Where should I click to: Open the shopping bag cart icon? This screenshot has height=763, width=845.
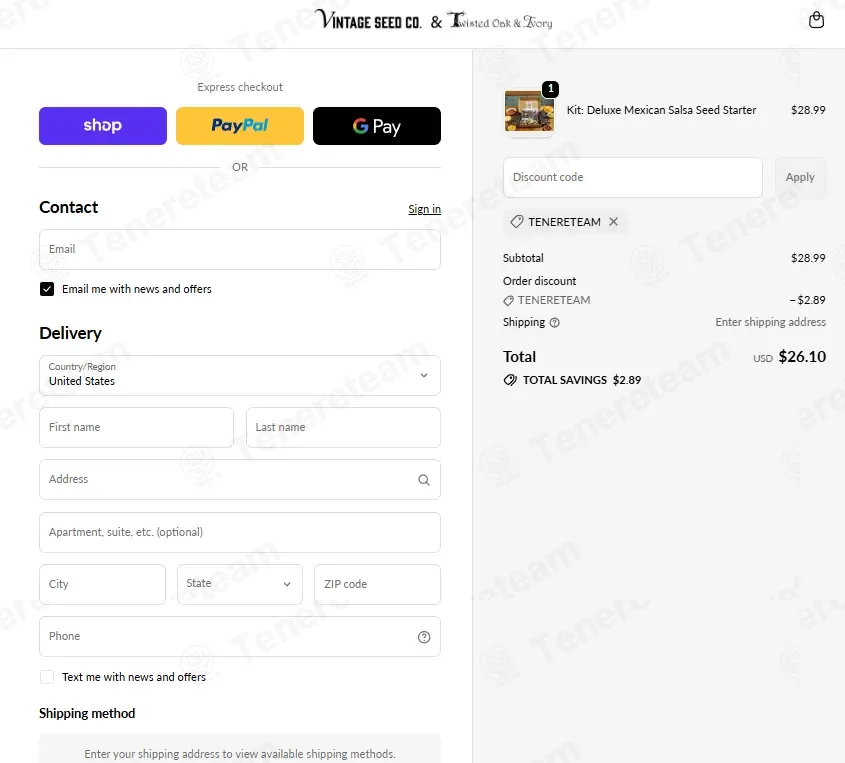click(x=816, y=20)
